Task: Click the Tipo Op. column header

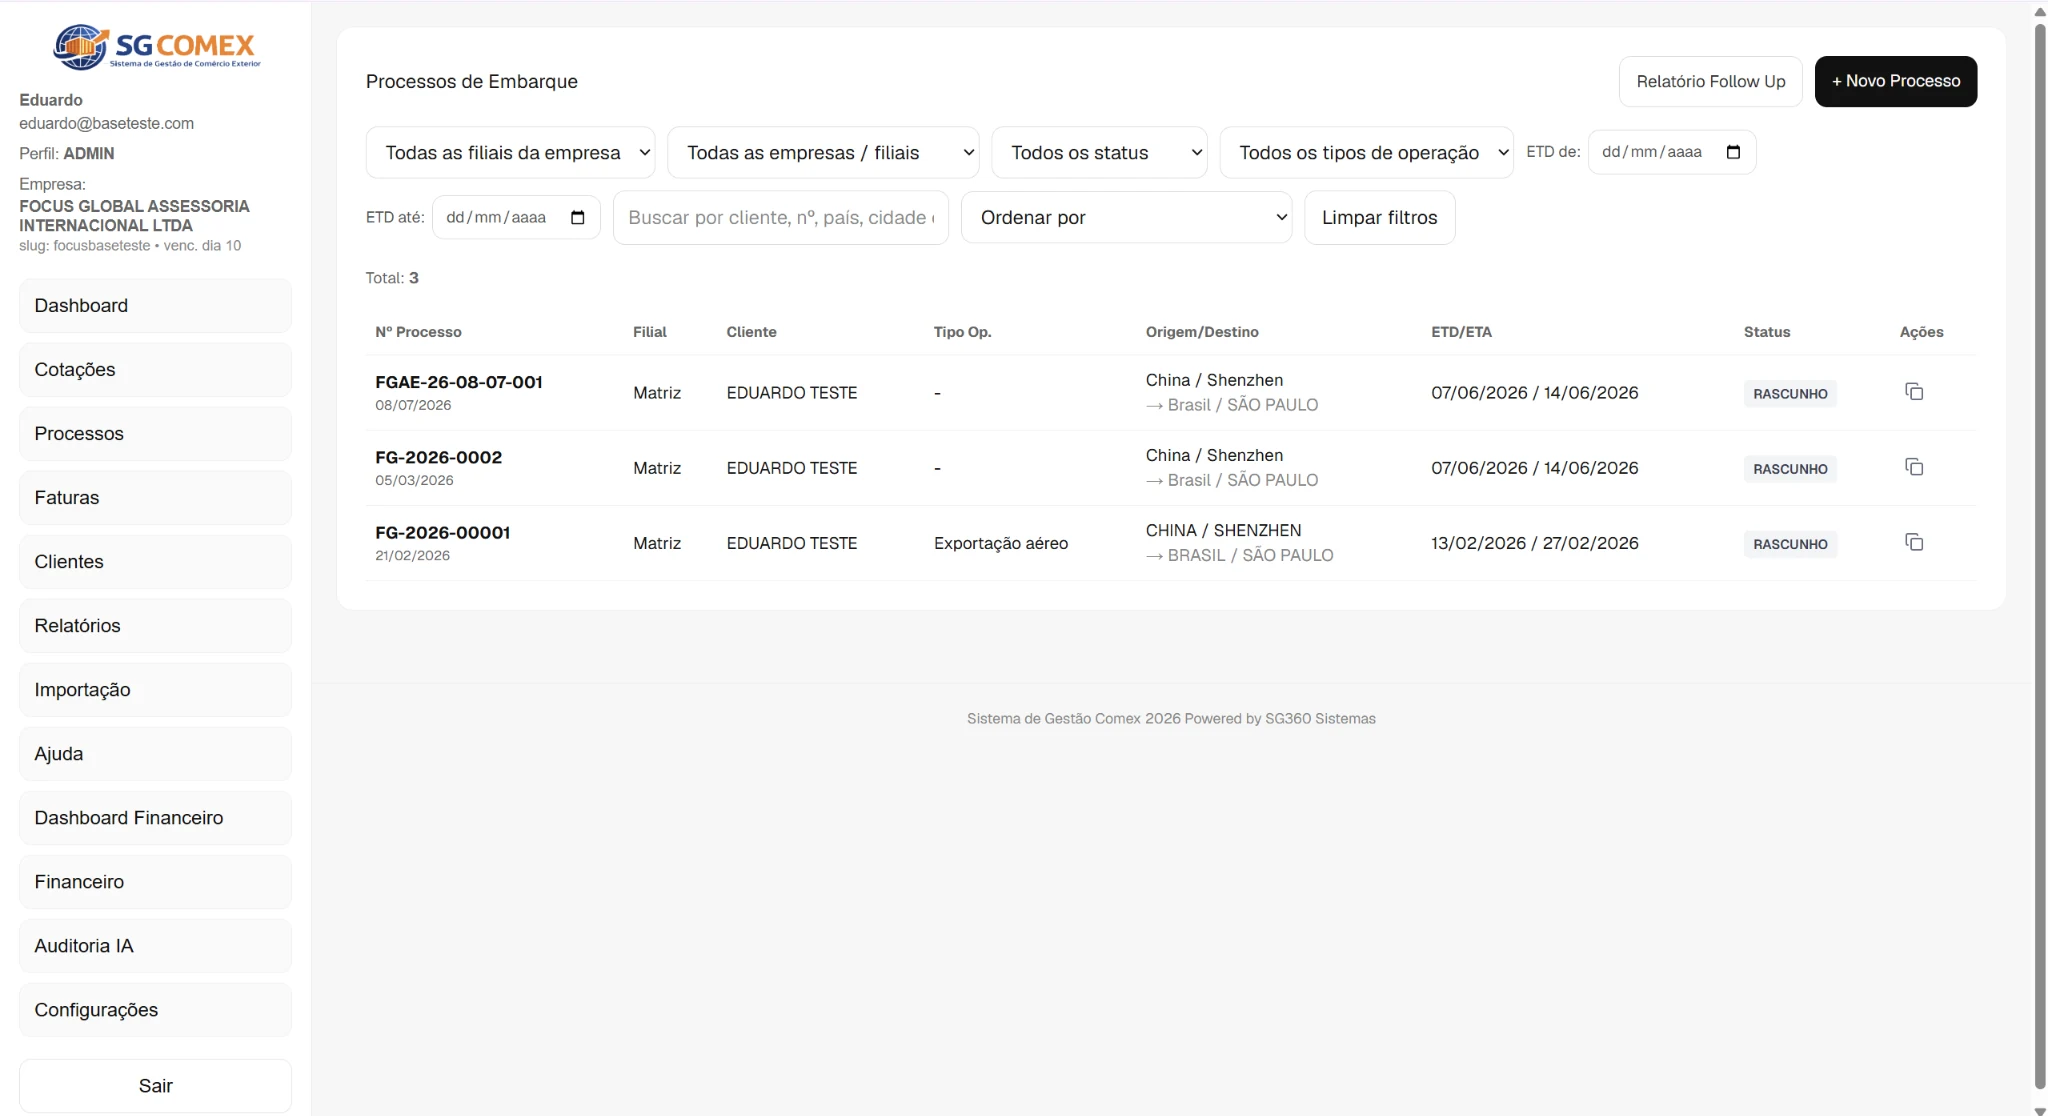Action: click(962, 331)
